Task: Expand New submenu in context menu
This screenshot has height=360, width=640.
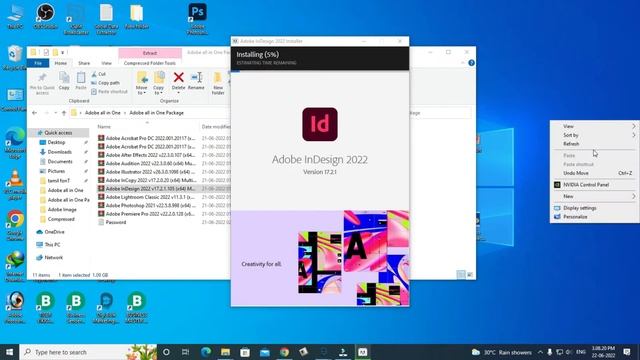Action: 595,196
